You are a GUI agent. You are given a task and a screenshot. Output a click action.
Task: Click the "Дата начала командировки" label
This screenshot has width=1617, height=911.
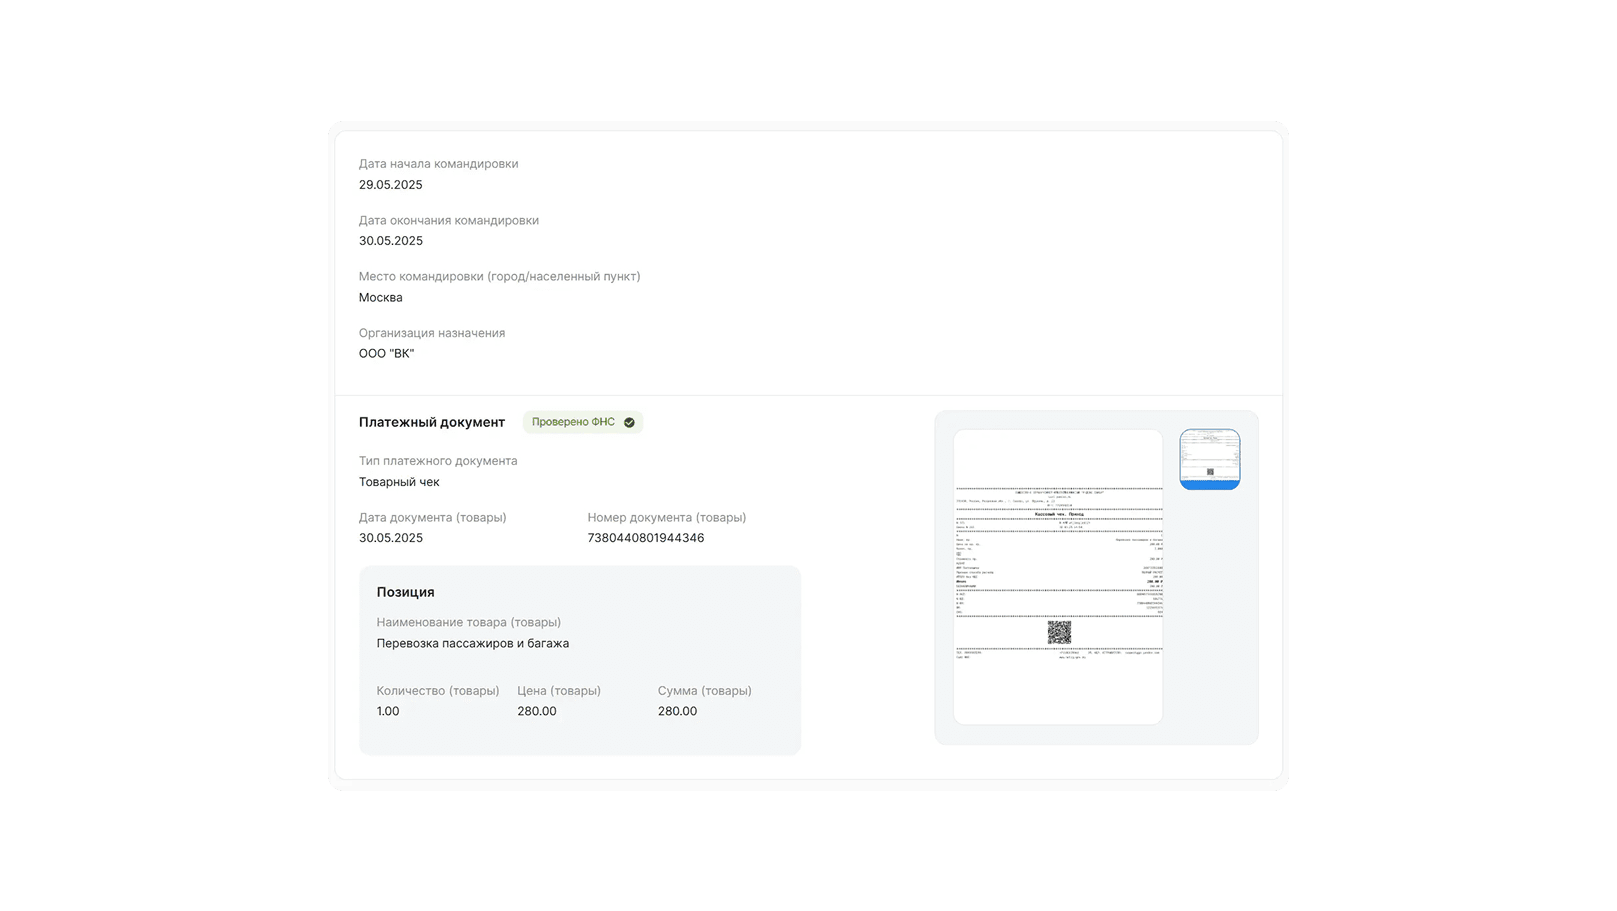439,164
